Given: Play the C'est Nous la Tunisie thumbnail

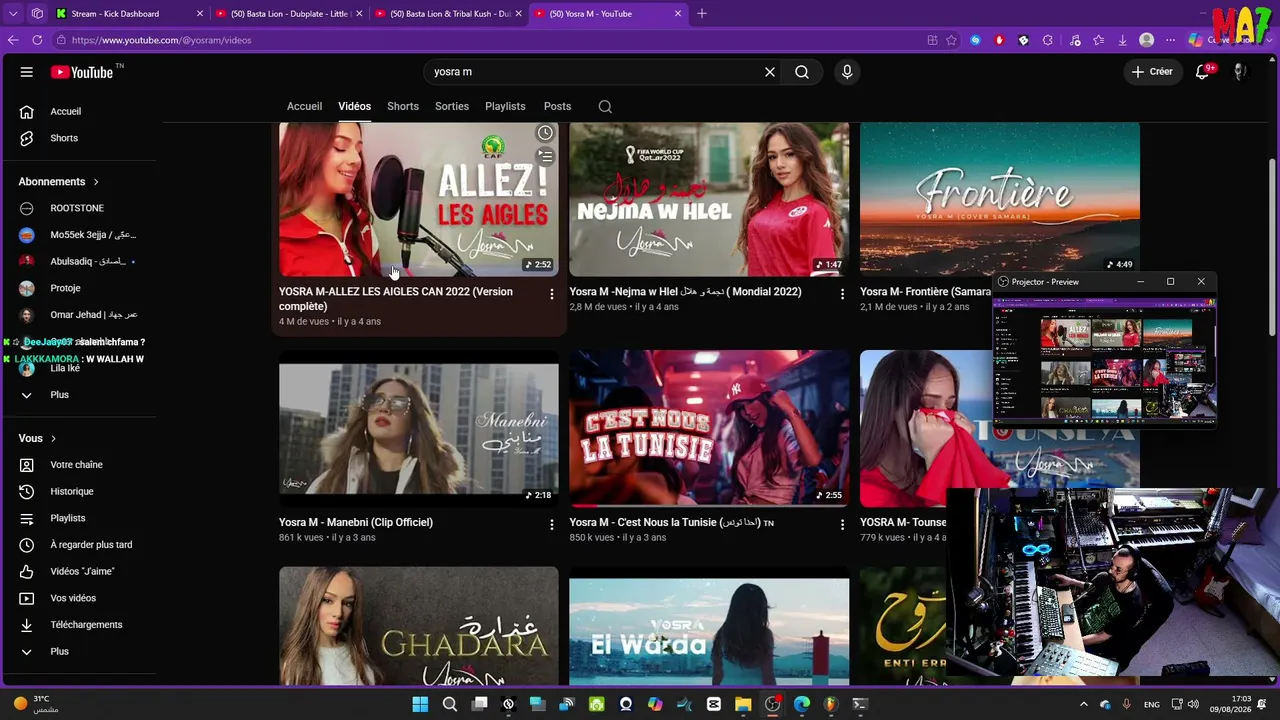Looking at the screenshot, I should point(709,429).
